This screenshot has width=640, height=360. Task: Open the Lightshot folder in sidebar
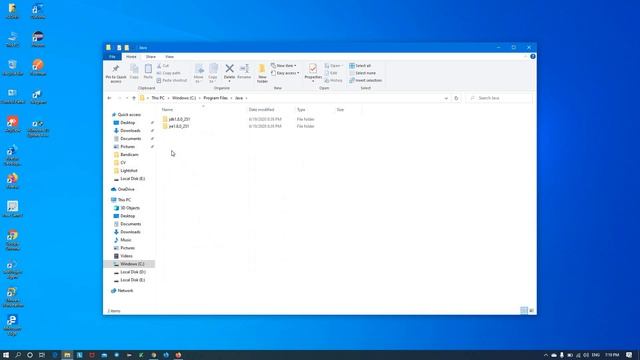coord(129,171)
